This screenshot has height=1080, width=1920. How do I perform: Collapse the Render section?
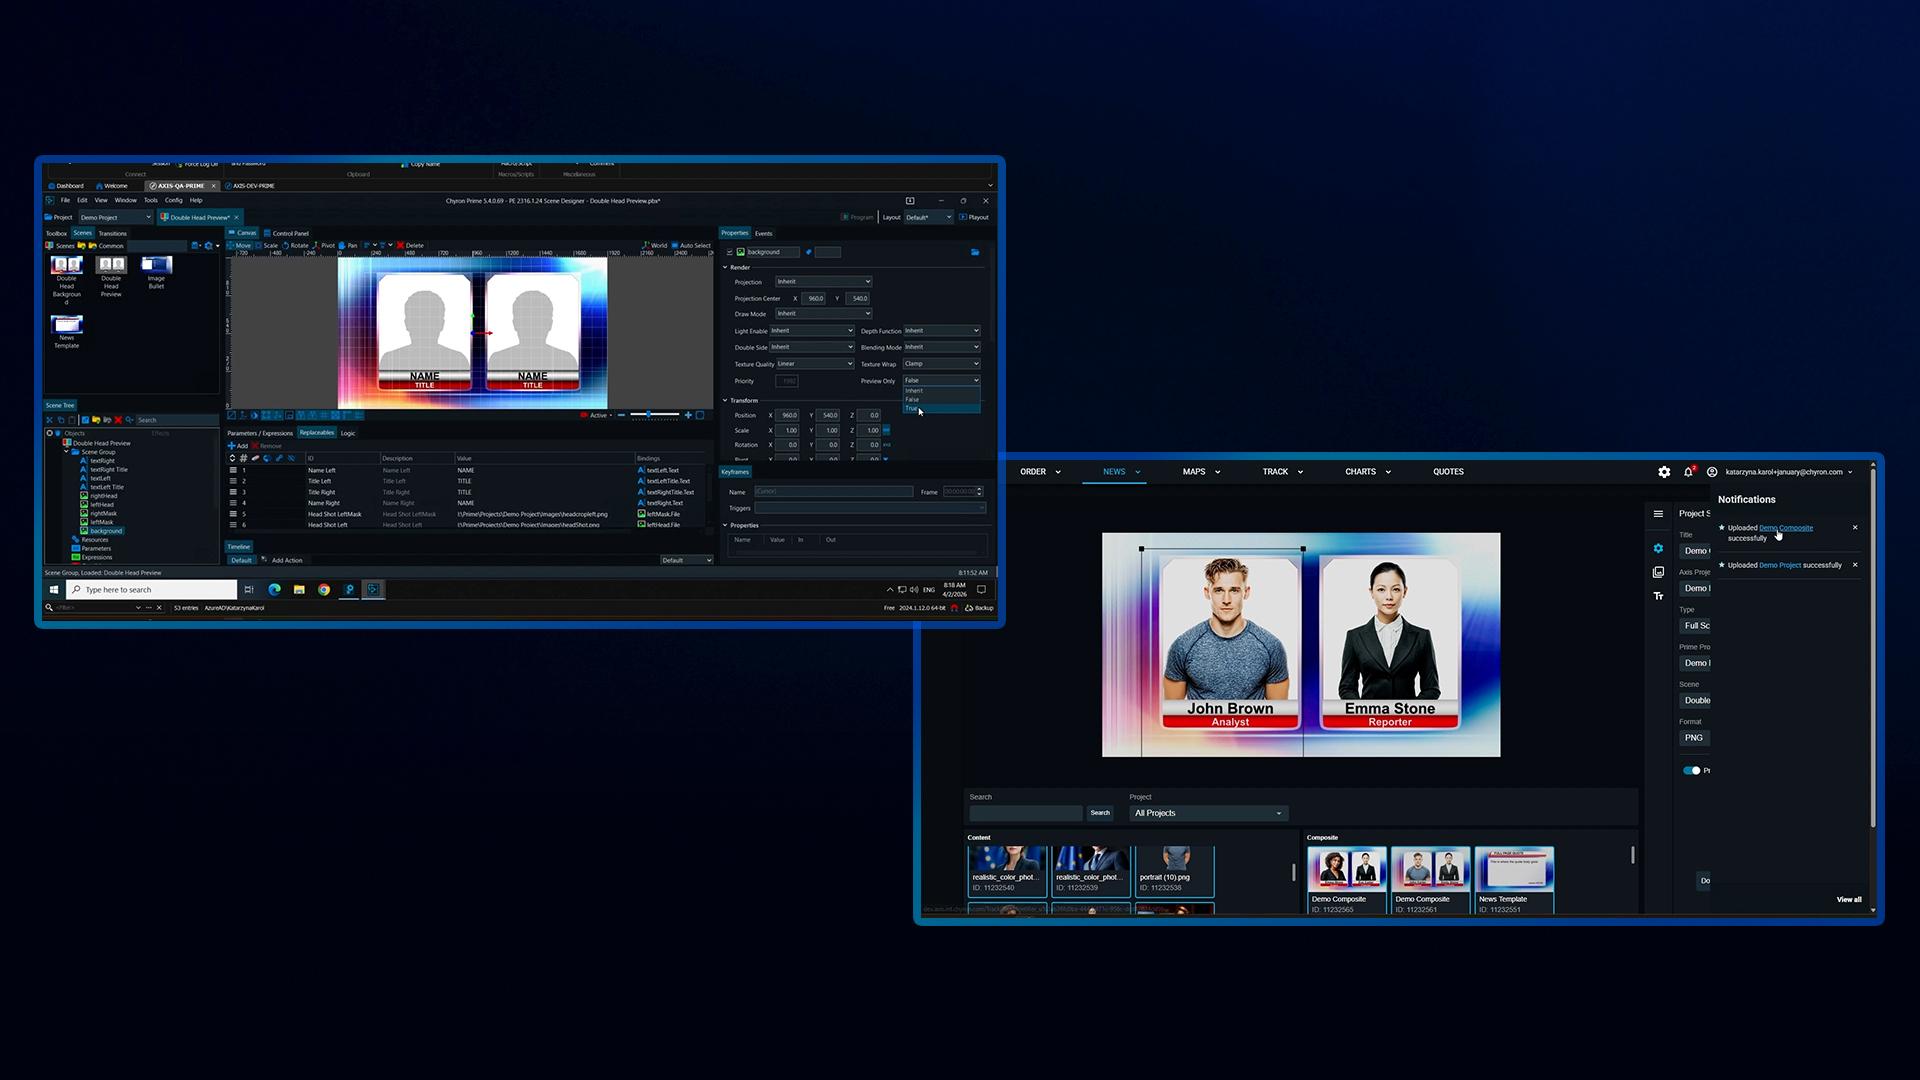[725, 268]
